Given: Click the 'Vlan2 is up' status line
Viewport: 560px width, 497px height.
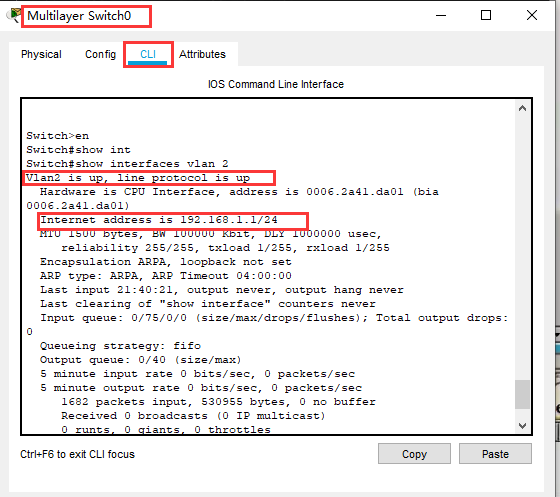Looking at the screenshot, I should click(138, 178).
